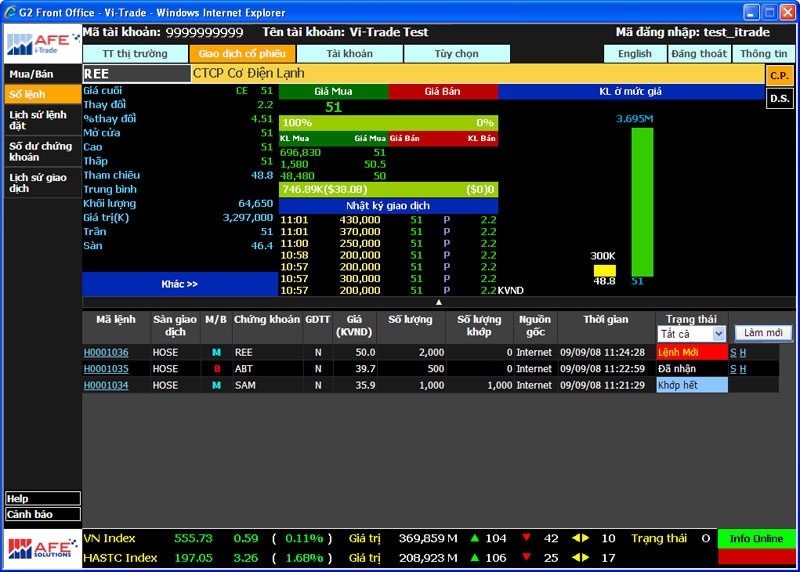Open the Trạng thái status dropdown
Viewport: 800px width, 572px height.
click(691, 334)
